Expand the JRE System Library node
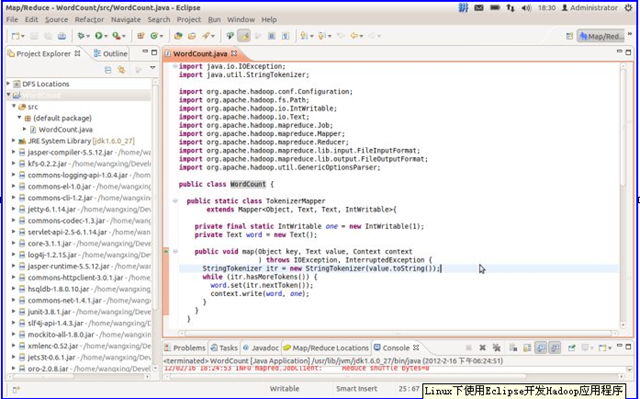The image size is (640, 399). coord(14,141)
